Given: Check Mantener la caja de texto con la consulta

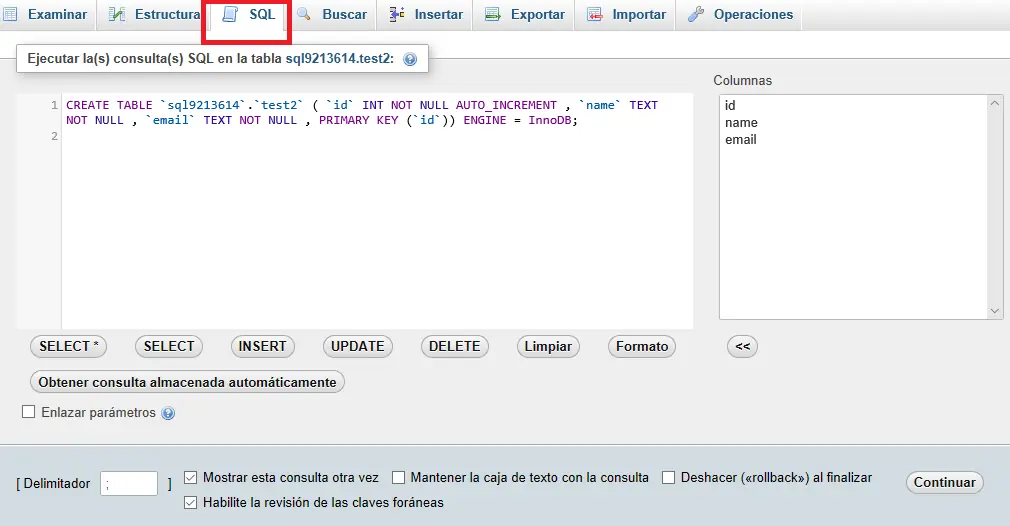Looking at the screenshot, I should [x=398, y=478].
